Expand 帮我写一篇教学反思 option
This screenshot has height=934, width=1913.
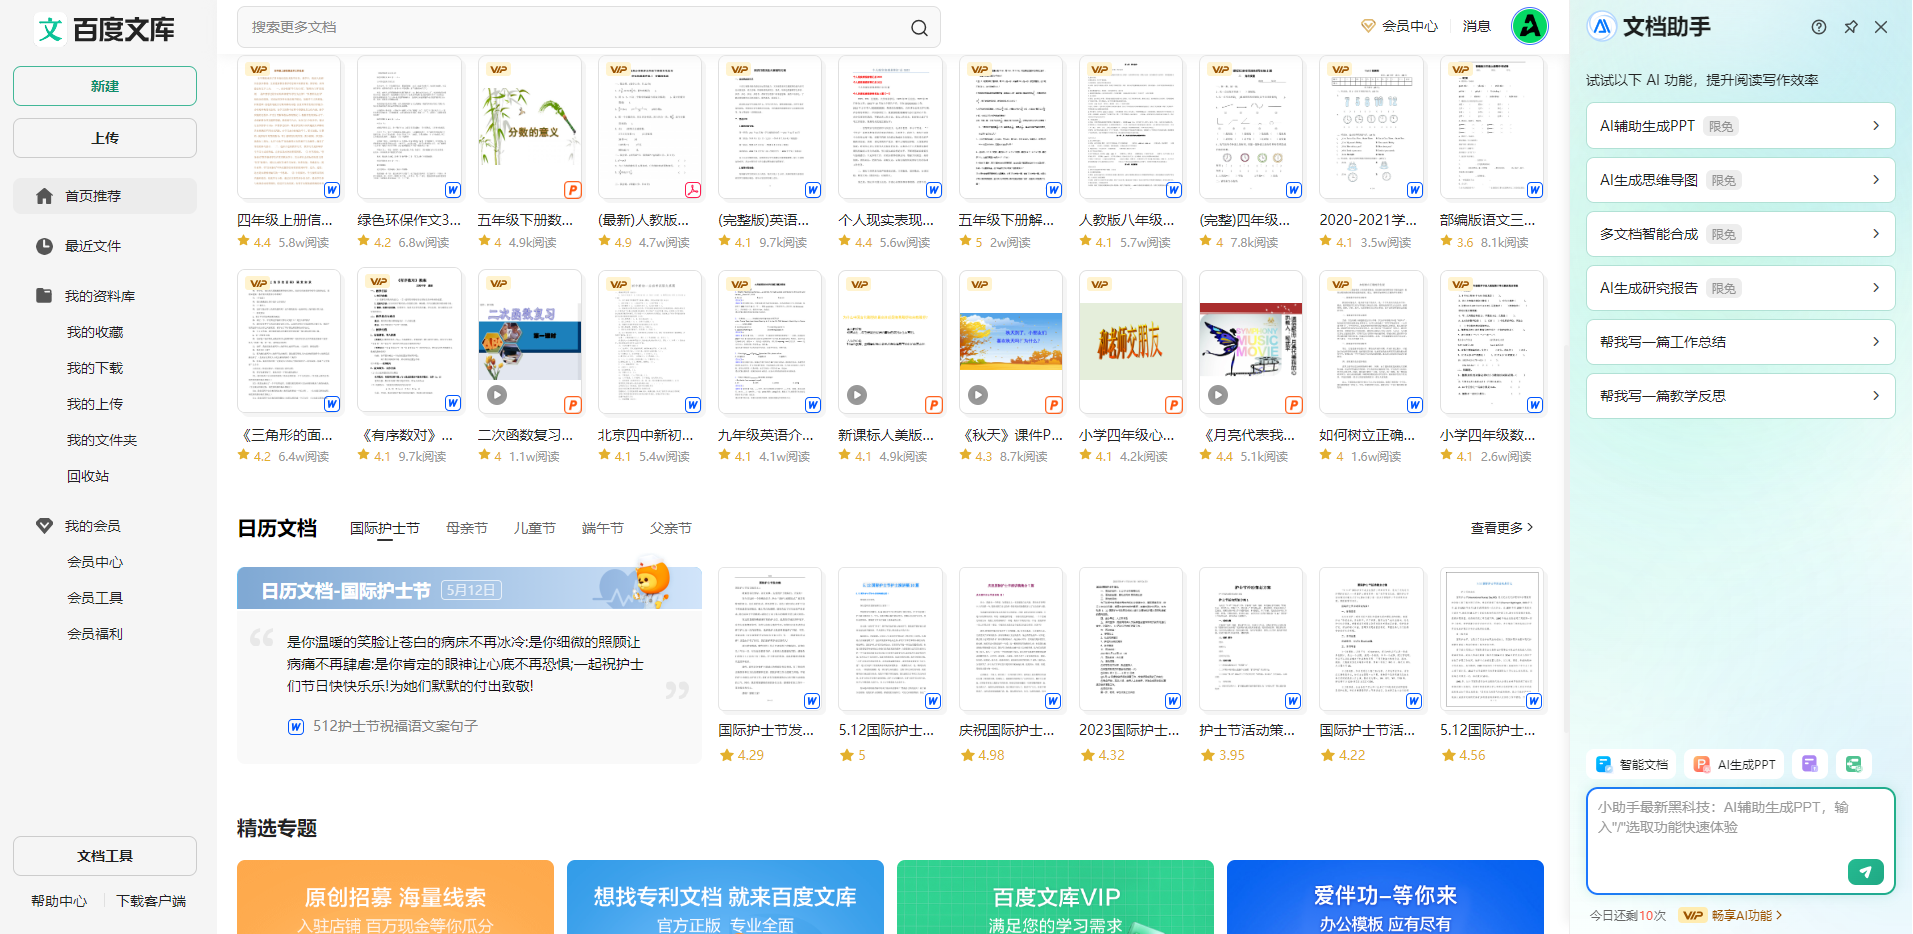[x=1875, y=396]
